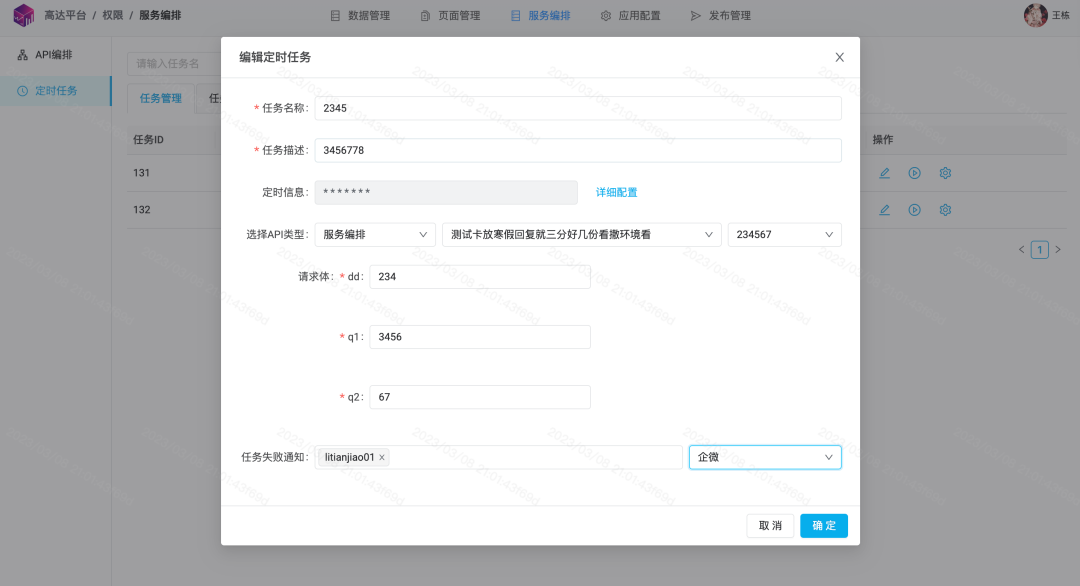1080x586 pixels.
Task: Go to next page arrow
Action: coord(1058,249)
